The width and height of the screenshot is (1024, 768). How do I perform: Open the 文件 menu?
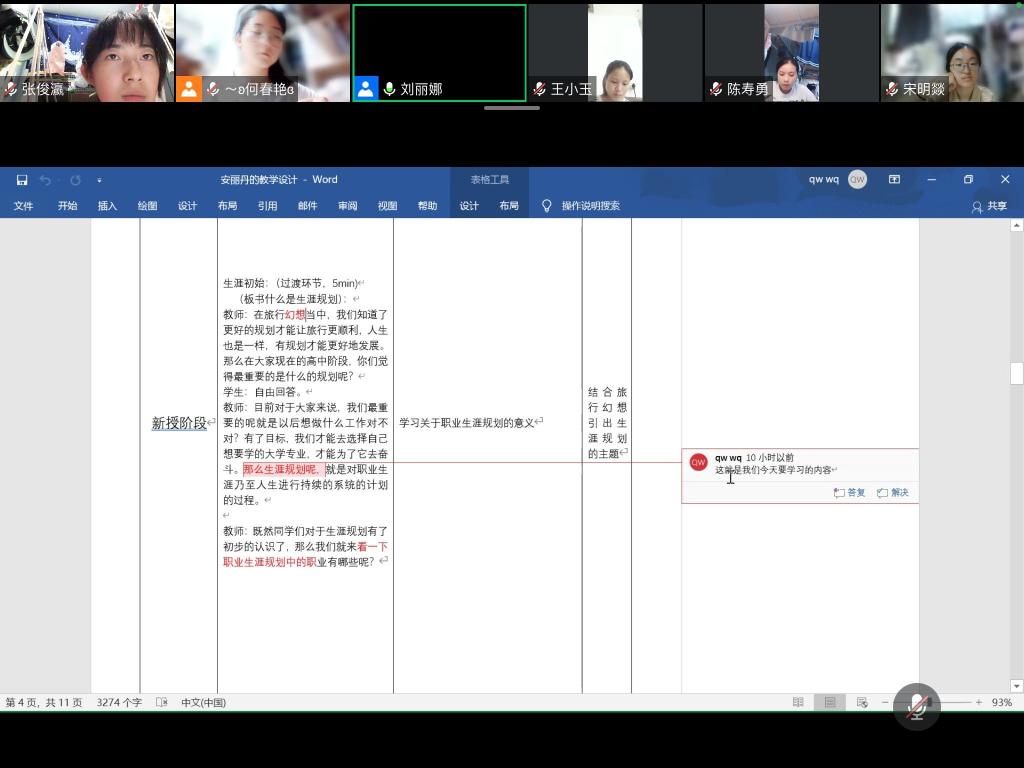click(x=23, y=206)
